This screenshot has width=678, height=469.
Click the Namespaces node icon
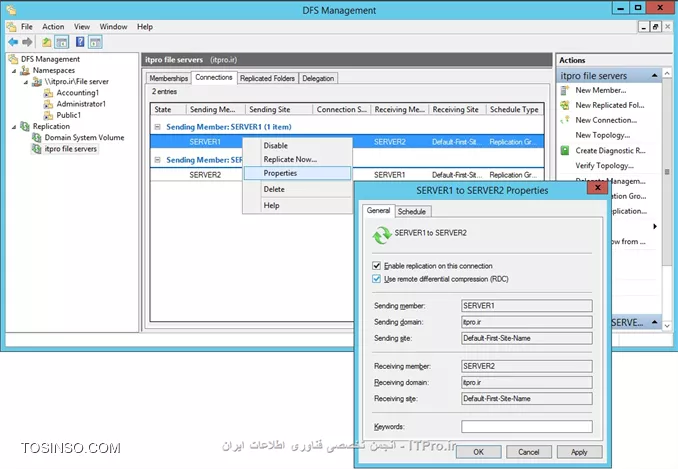coord(26,70)
